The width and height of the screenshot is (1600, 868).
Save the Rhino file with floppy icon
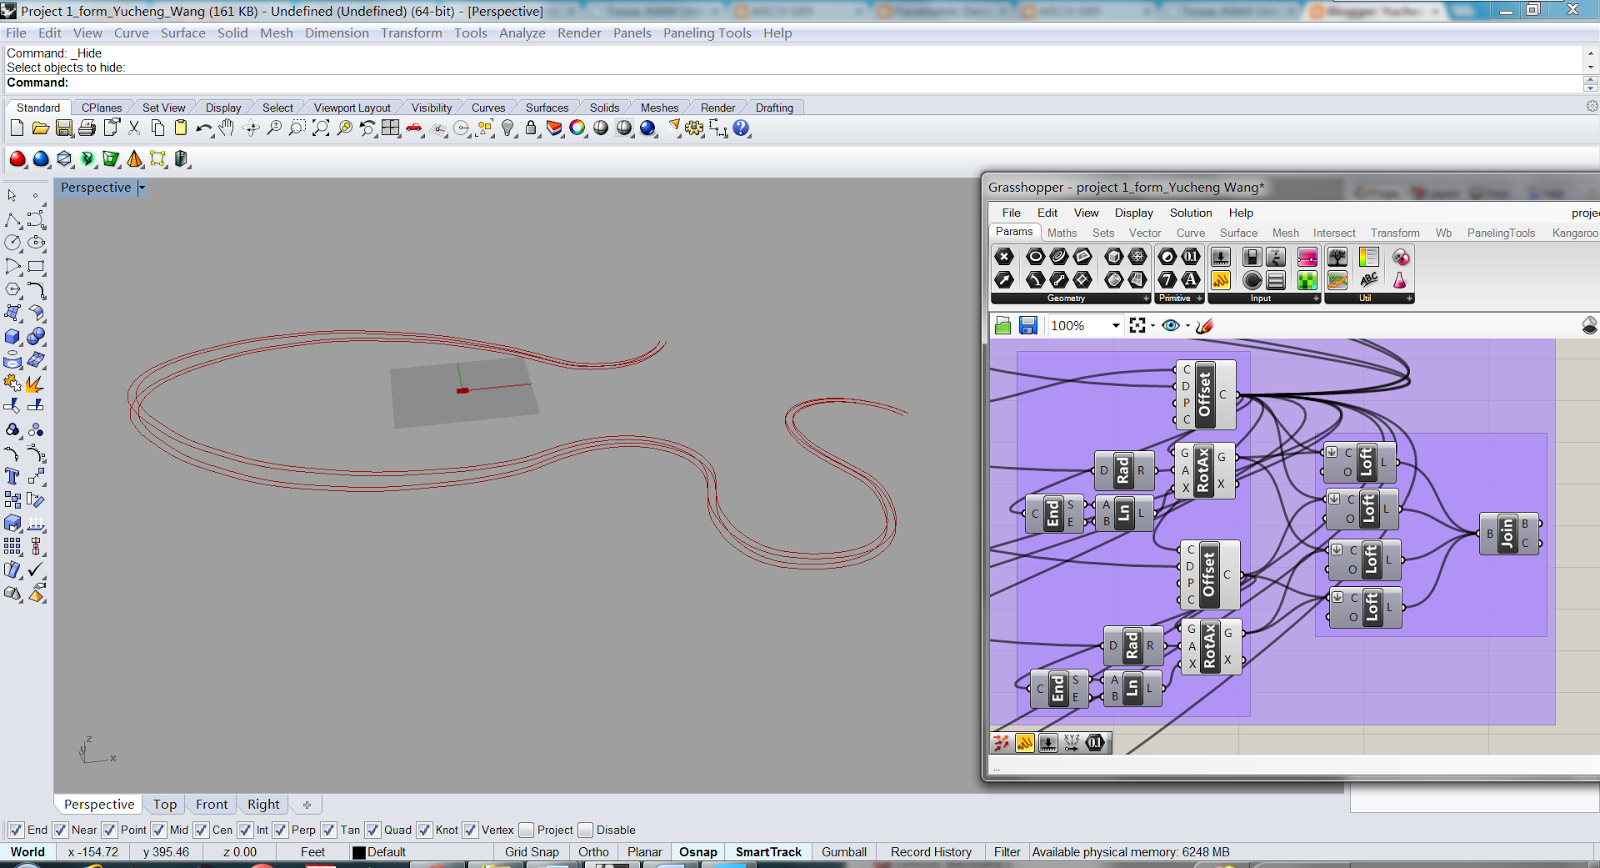(x=64, y=128)
